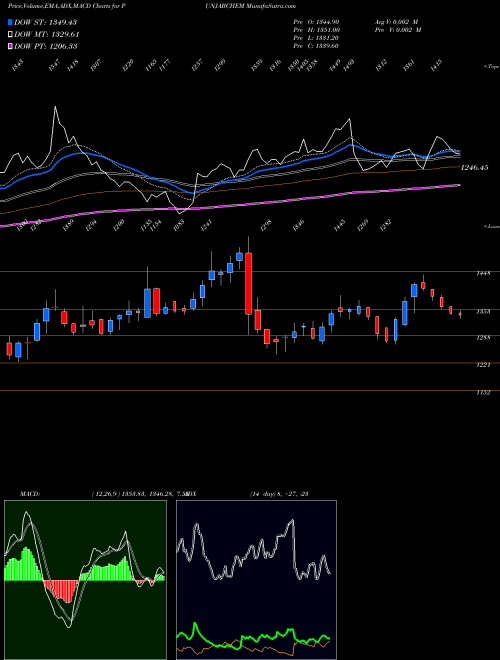The image size is (500, 660).
Task: Click the Avg V: 0.002 M label
Action: [x=397, y=22]
